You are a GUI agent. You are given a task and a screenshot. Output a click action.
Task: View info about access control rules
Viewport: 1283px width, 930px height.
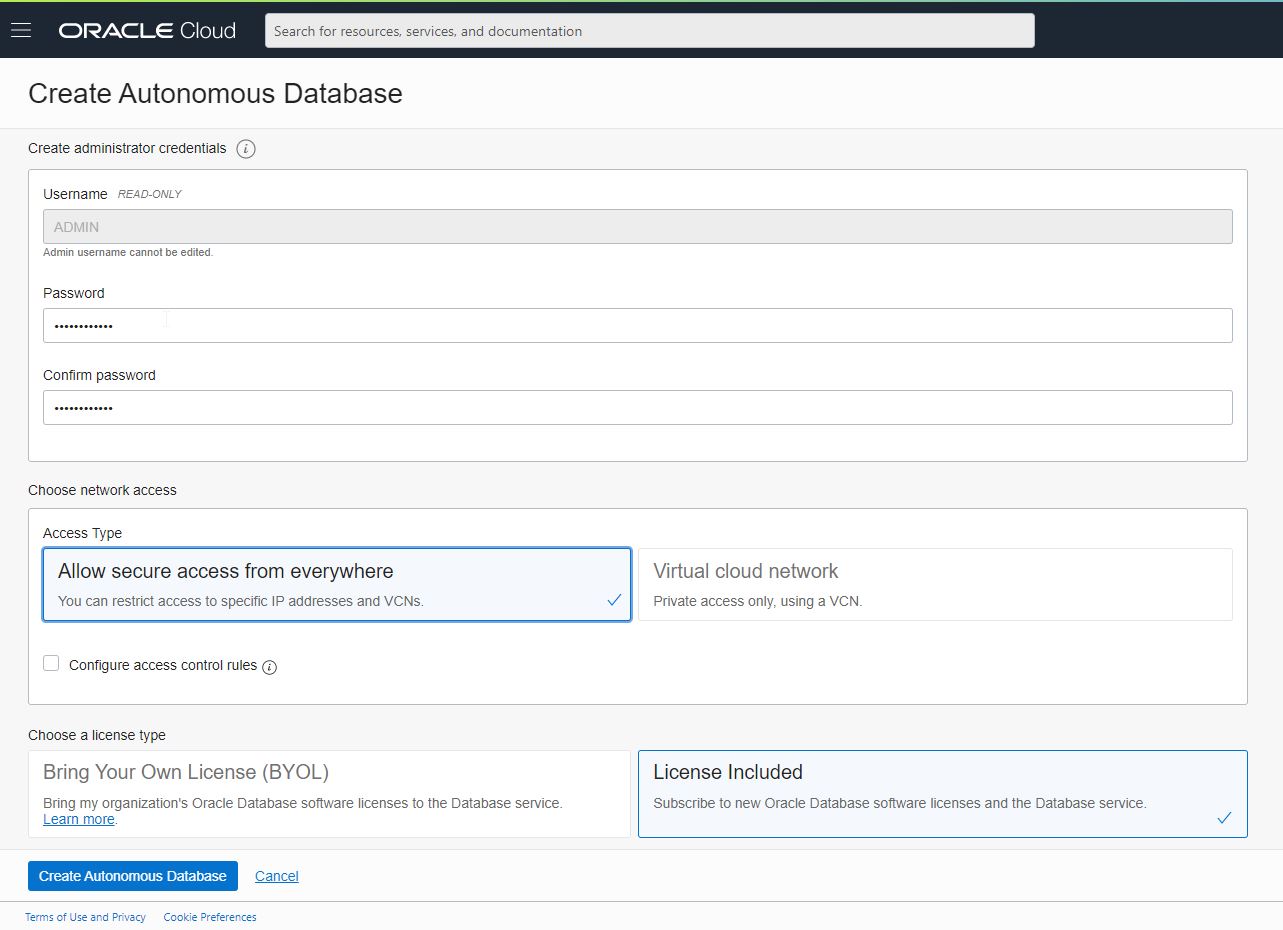(x=268, y=666)
